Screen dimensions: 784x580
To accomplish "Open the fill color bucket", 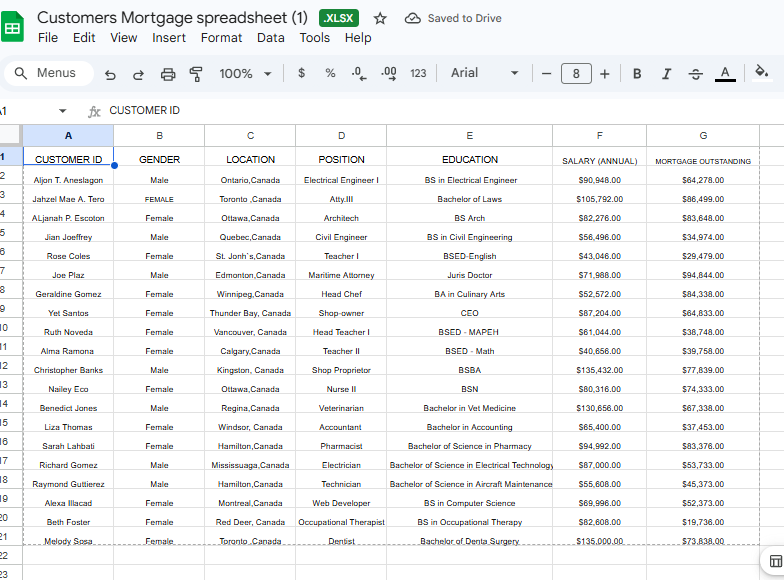I will pyautogui.click(x=761, y=73).
